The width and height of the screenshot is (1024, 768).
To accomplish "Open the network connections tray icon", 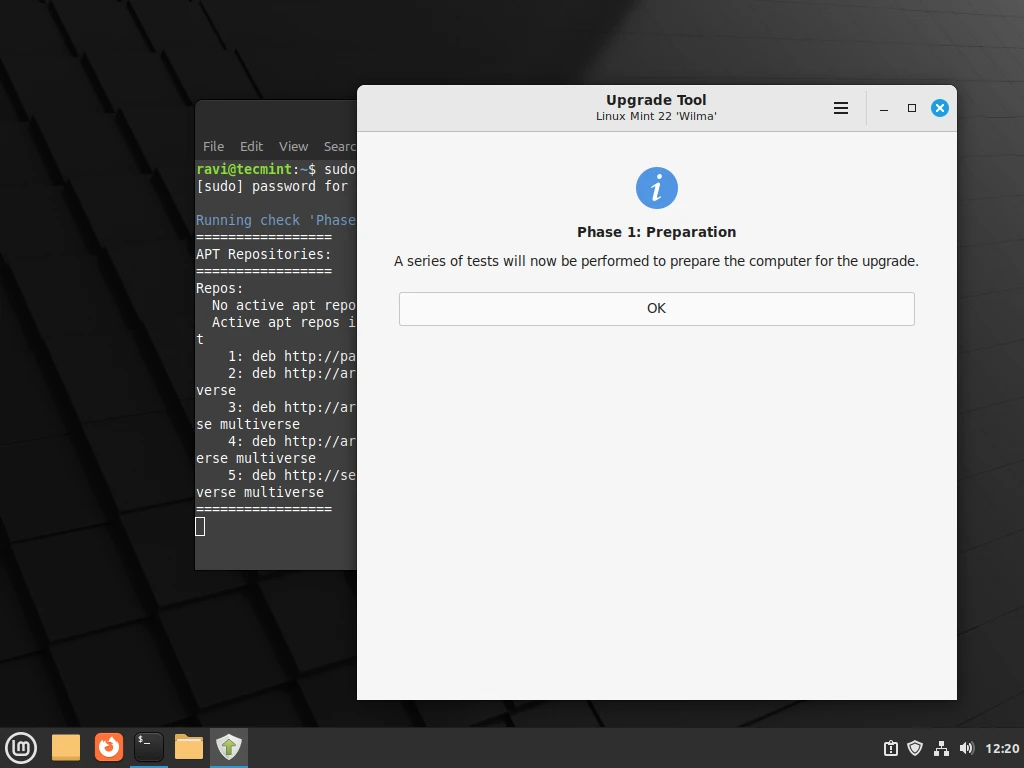I will pos(941,748).
